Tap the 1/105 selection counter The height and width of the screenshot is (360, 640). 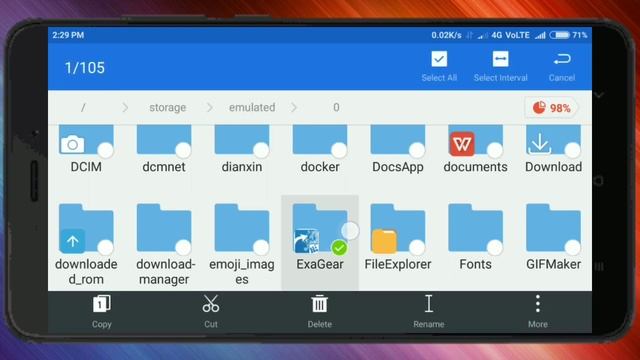85,68
